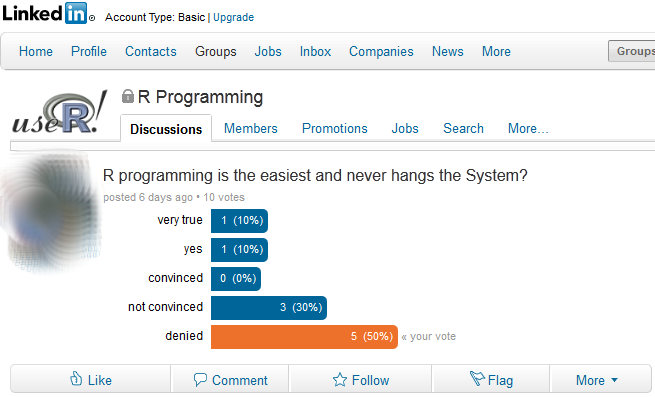This screenshot has width=655, height=397.
Task: Open the More item in top navigation
Action: tap(496, 51)
